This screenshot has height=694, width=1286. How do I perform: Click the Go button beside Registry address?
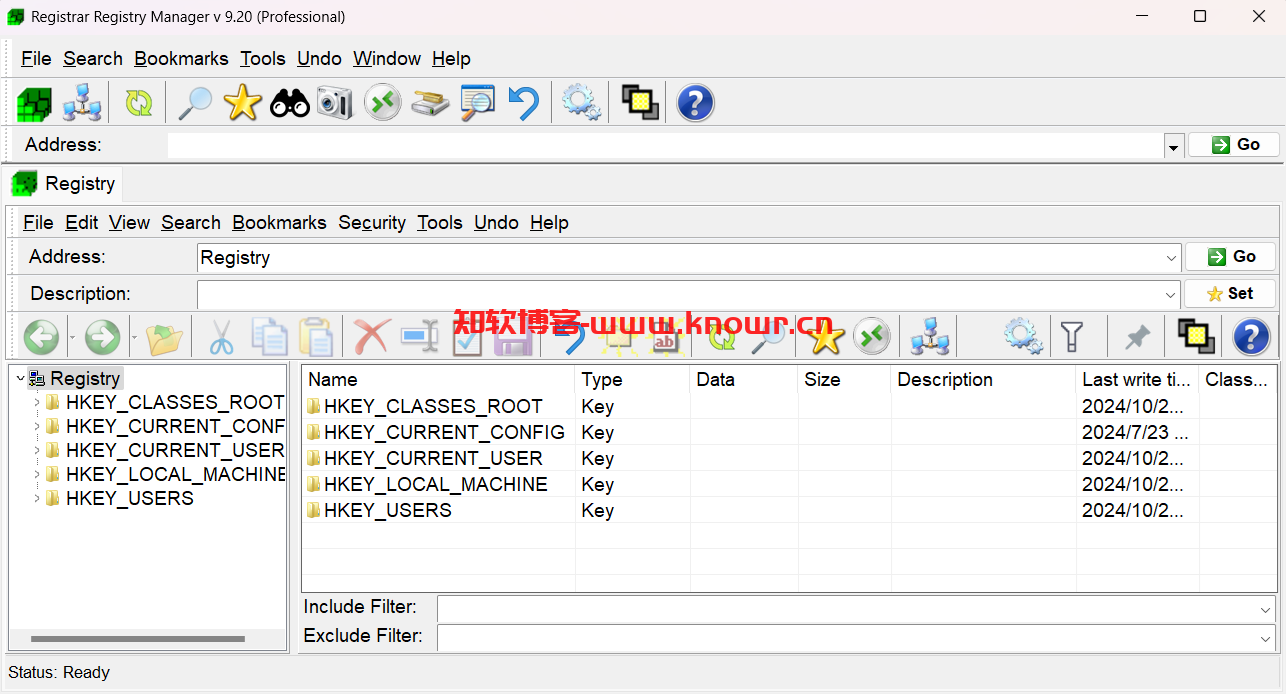click(x=1230, y=257)
